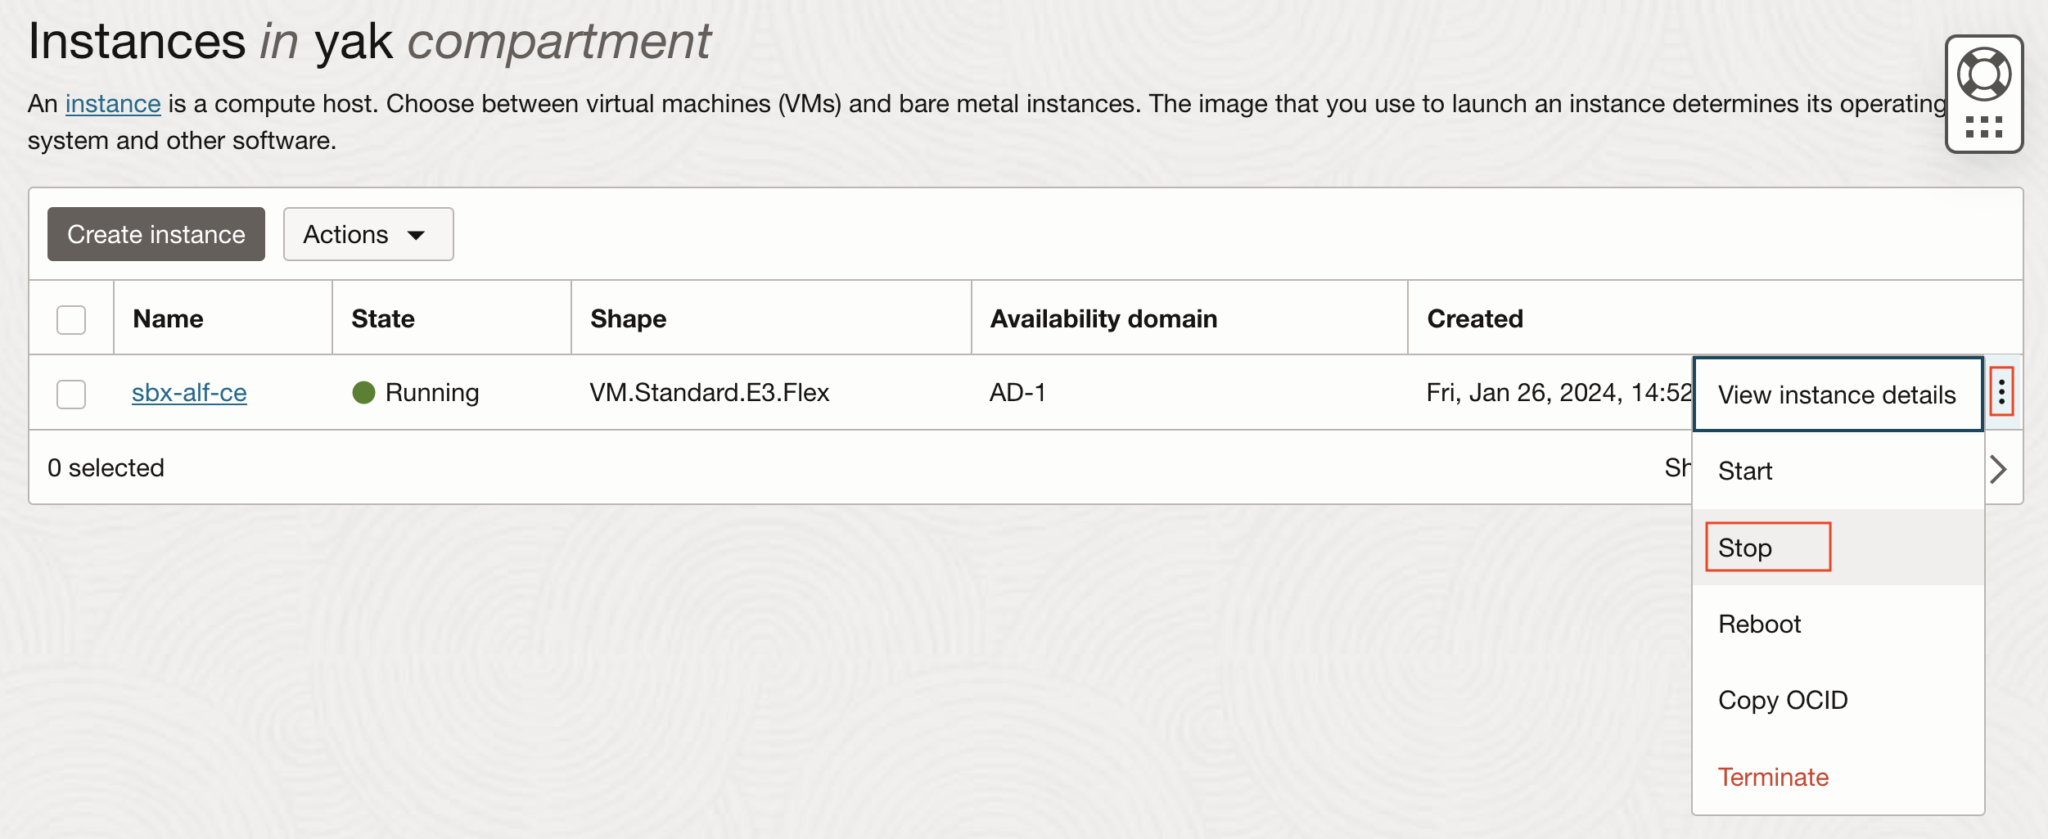Click Copy OCID menu entry
Screen dimensions: 2048x839
(1782, 700)
